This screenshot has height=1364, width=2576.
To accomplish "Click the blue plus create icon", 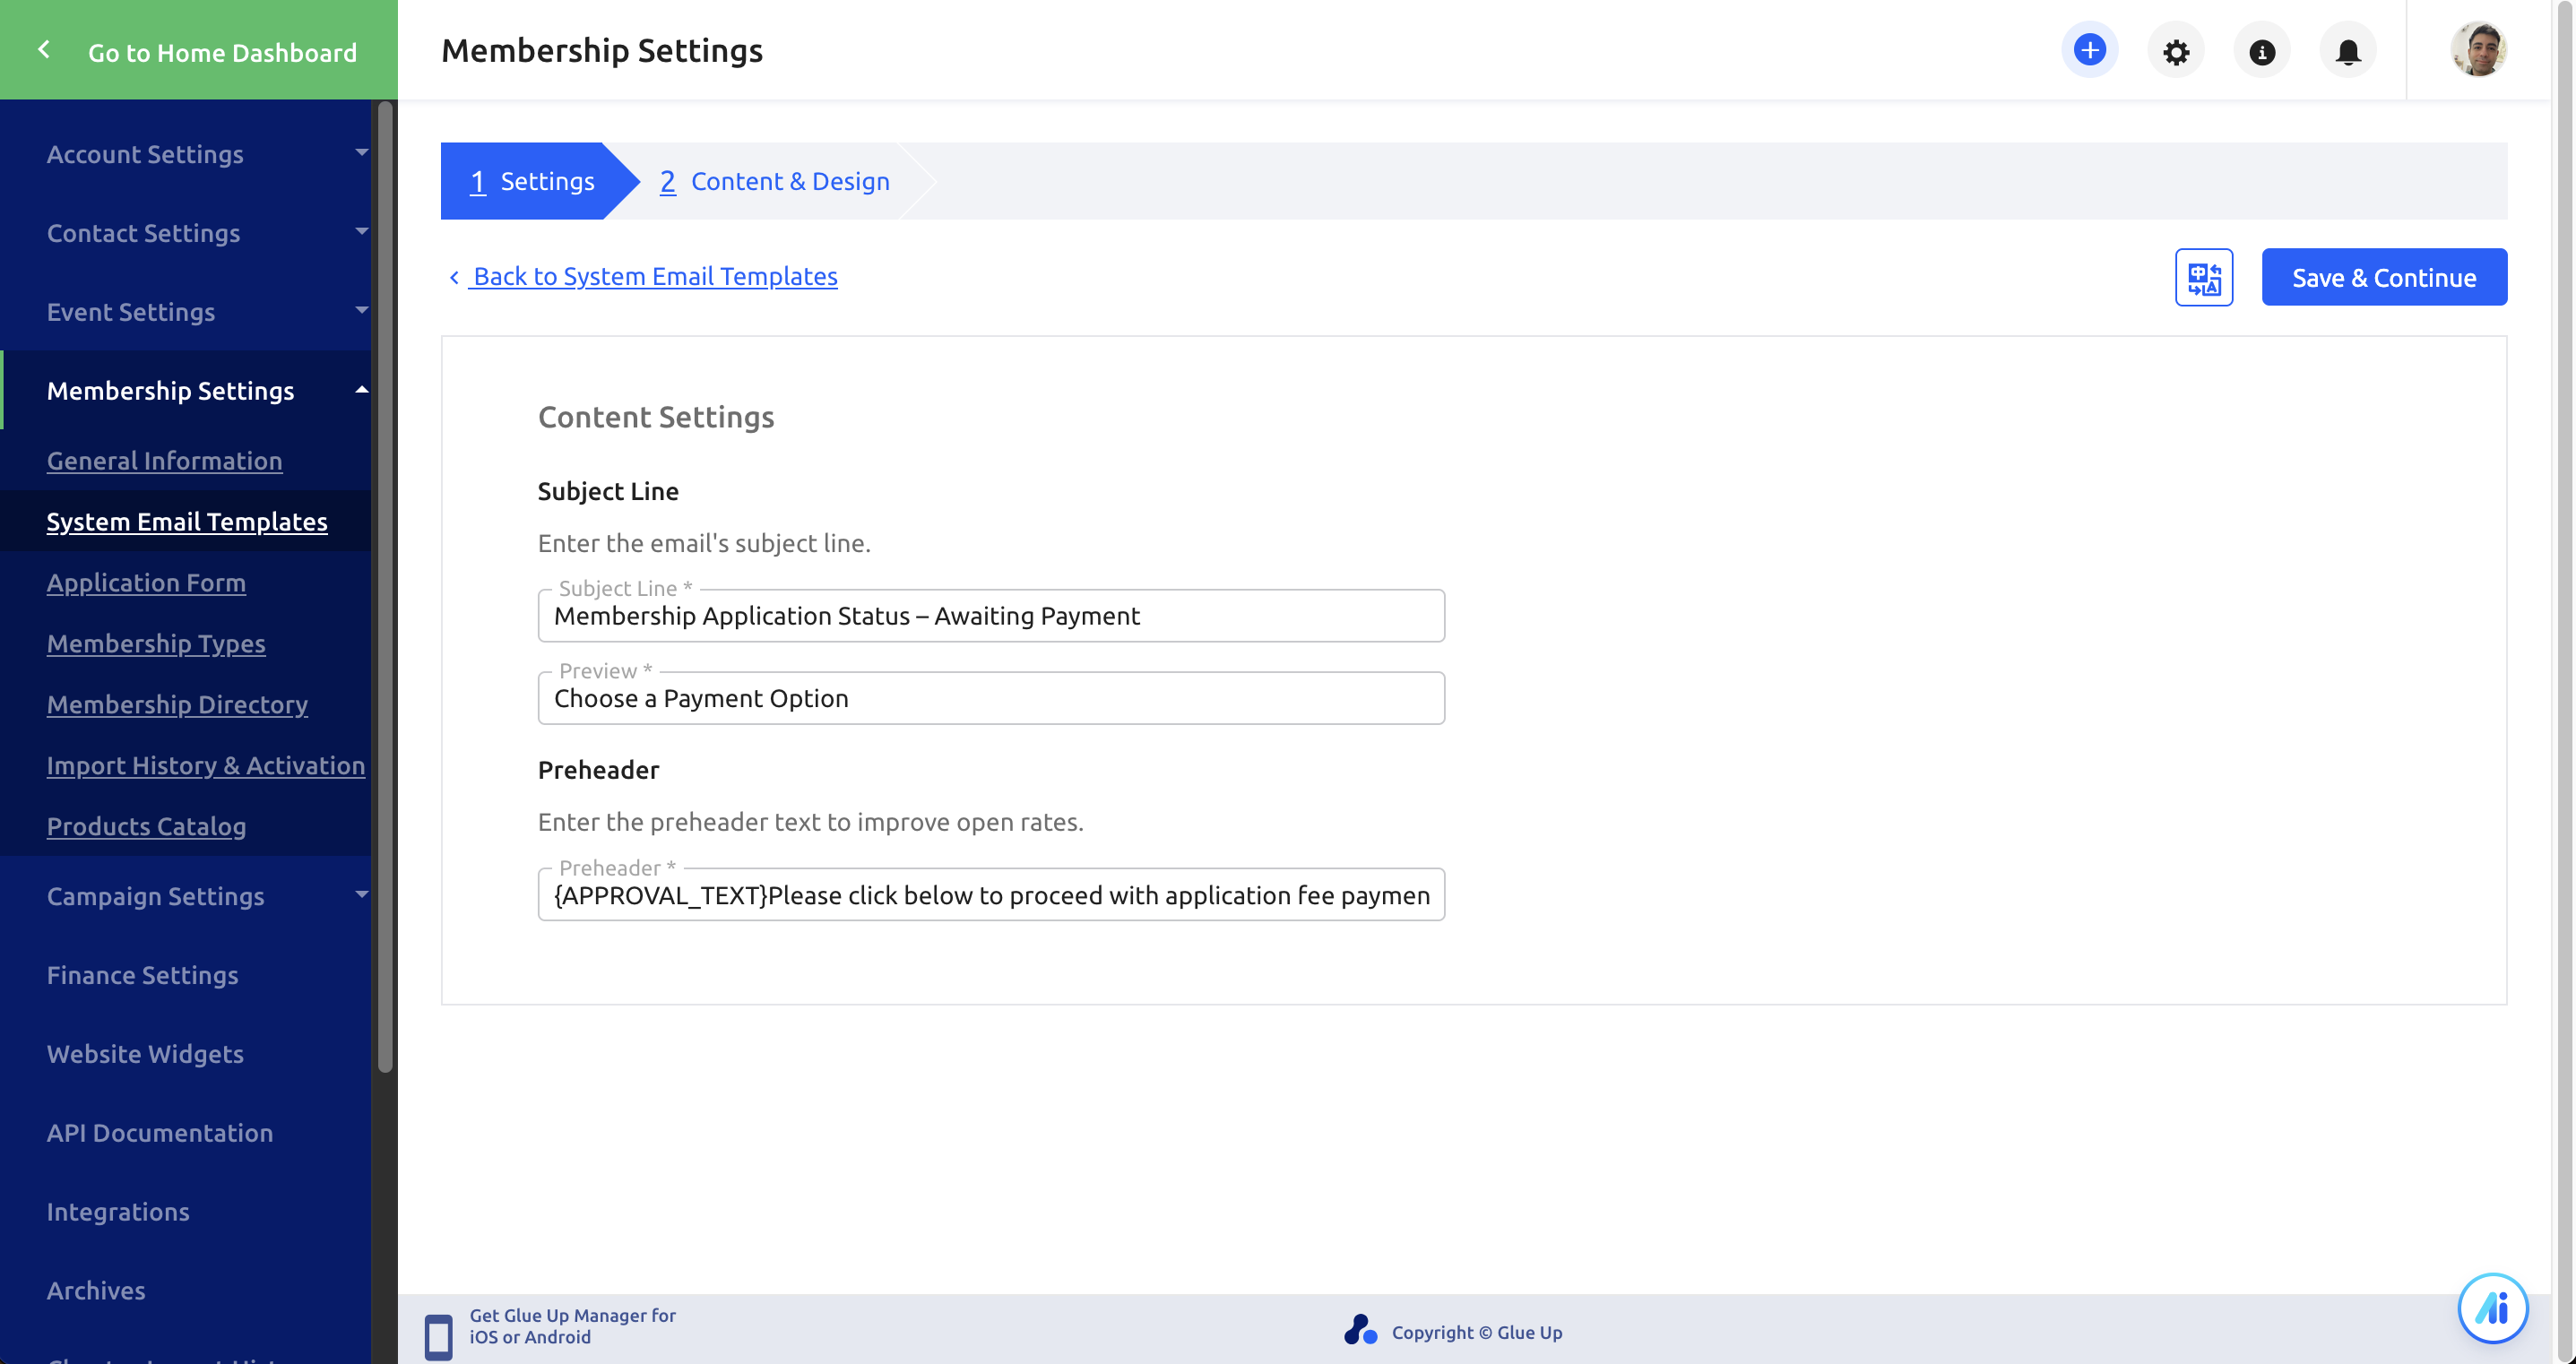I will pyautogui.click(x=2089, y=50).
